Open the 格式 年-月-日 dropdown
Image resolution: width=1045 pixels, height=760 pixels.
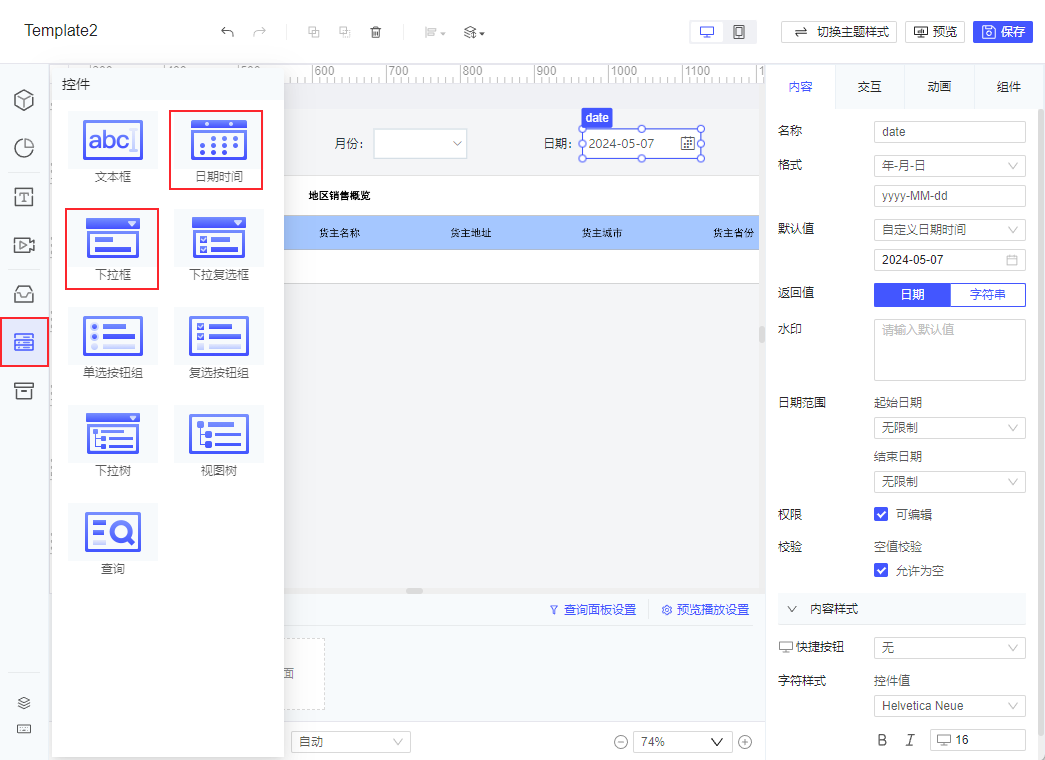[x=950, y=165]
